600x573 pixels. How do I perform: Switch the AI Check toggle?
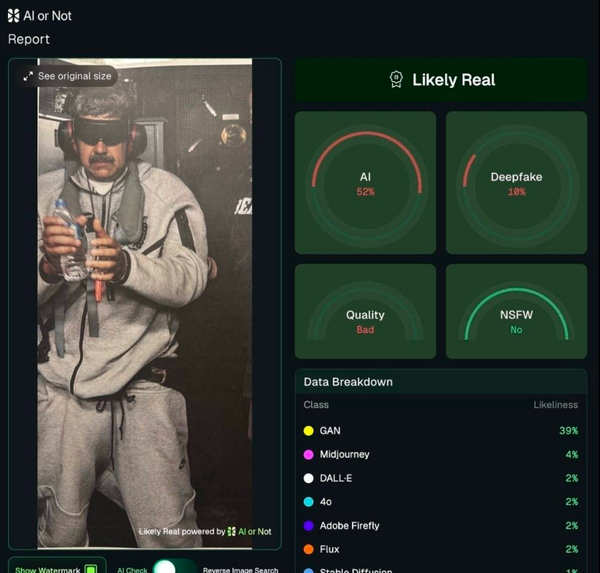[175, 567]
